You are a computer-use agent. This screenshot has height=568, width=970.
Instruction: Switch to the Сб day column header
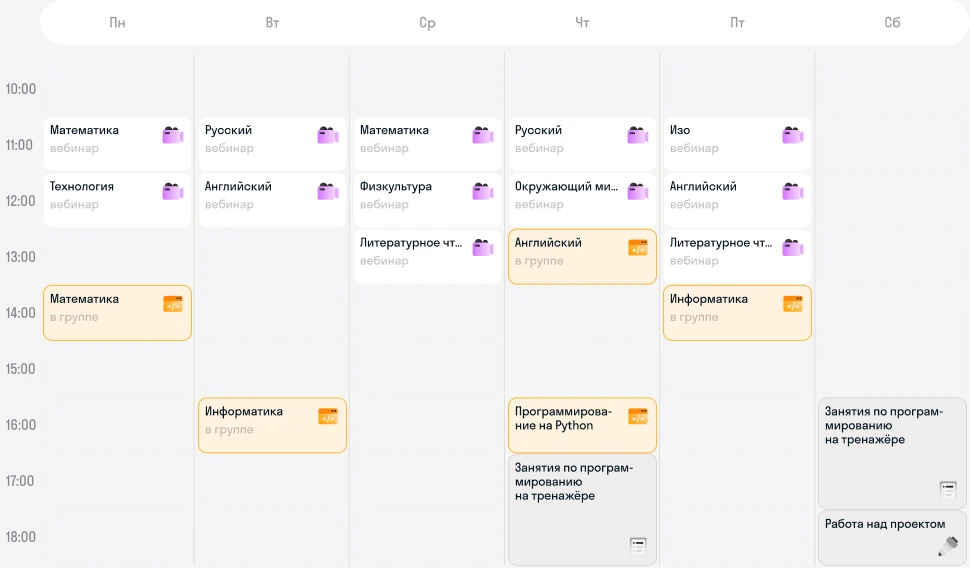click(x=892, y=23)
